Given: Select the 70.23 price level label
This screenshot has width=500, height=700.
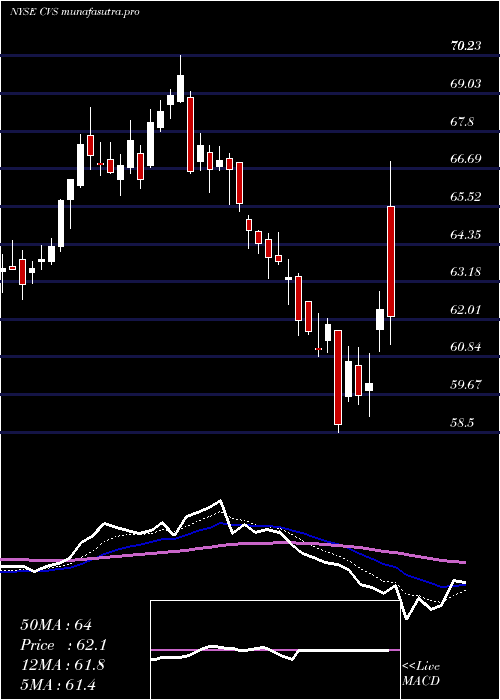Looking at the screenshot, I should 466,46.
